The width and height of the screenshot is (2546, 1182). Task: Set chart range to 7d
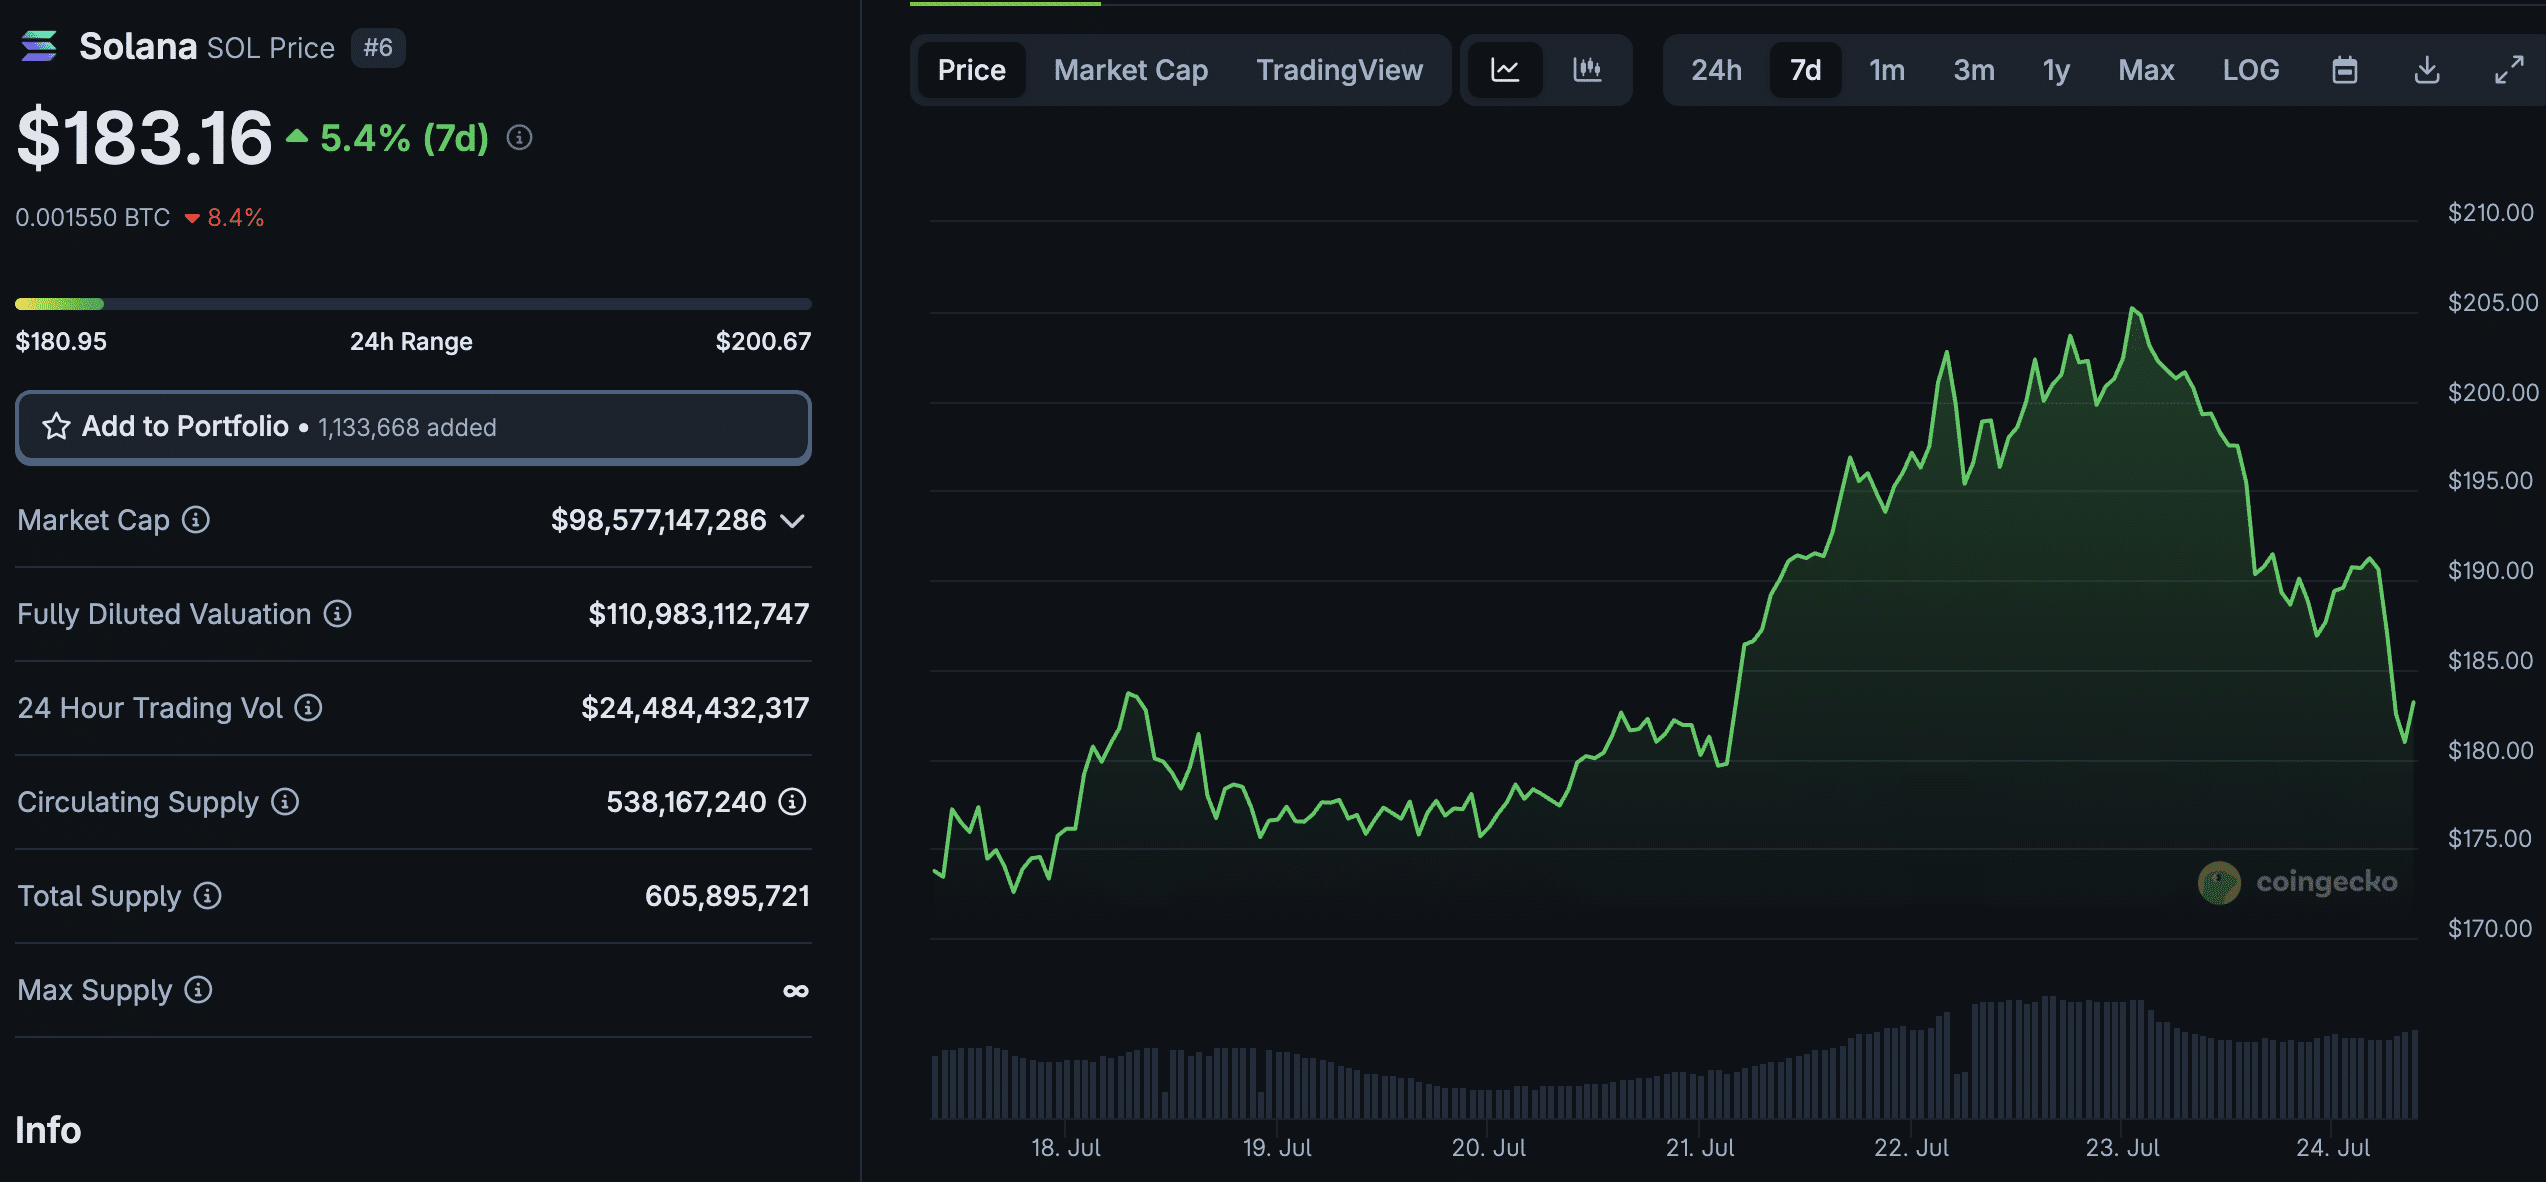[1805, 70]
